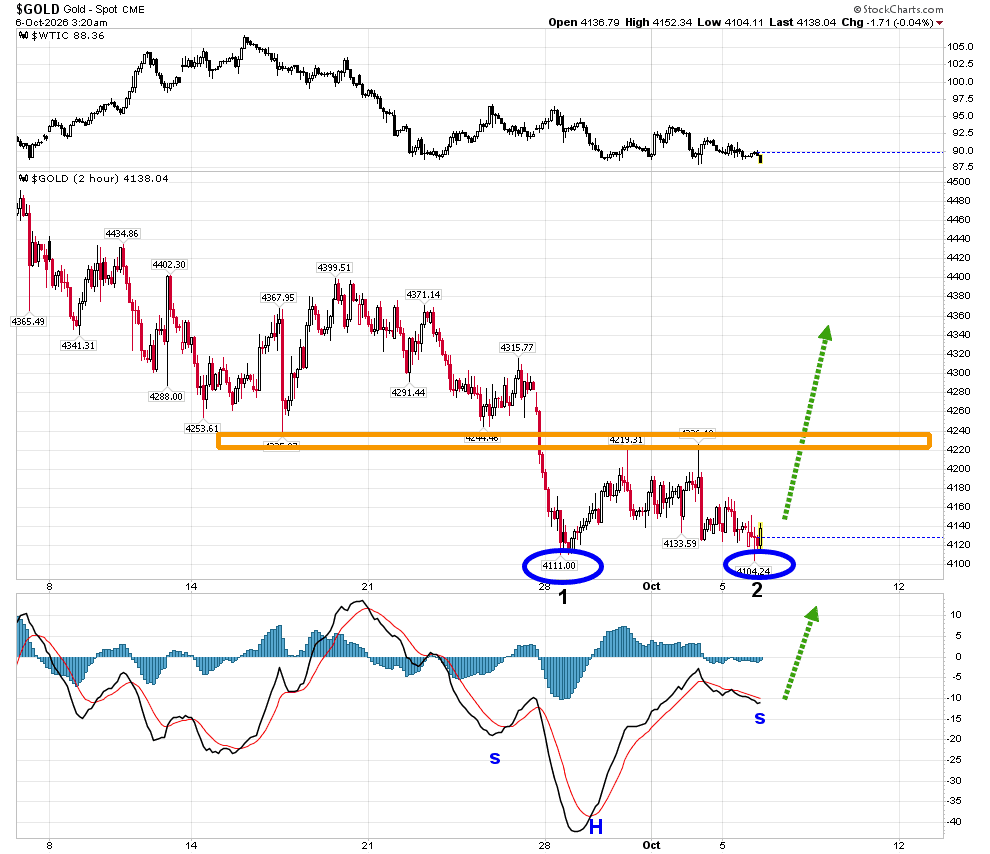This screenshot has height=854, width=990.
Task: Click the candlestick icon beside the $GOLD (2 hour) legend
Action: pos(24,179)
